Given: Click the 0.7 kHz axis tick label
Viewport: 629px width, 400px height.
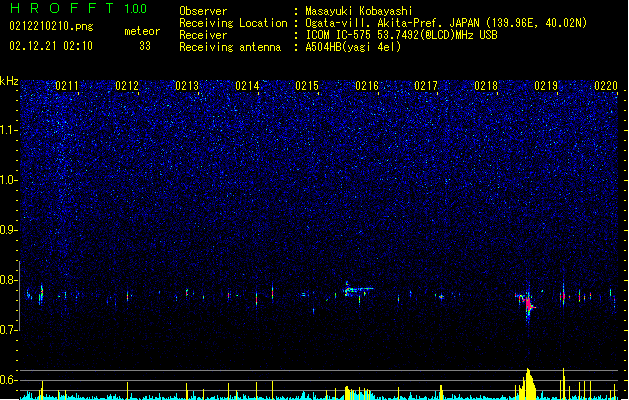Looking at the screenshot, I should click(x=8, y=330).
